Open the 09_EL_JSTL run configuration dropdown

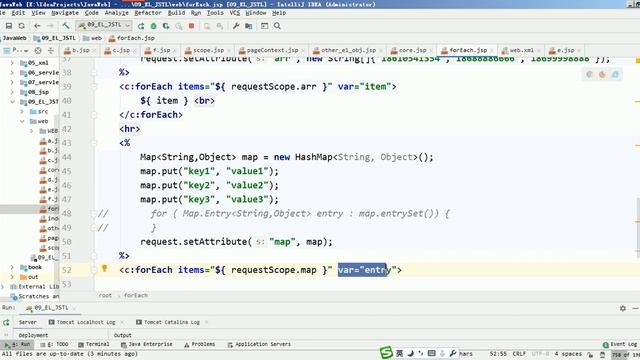coord(104,25)
